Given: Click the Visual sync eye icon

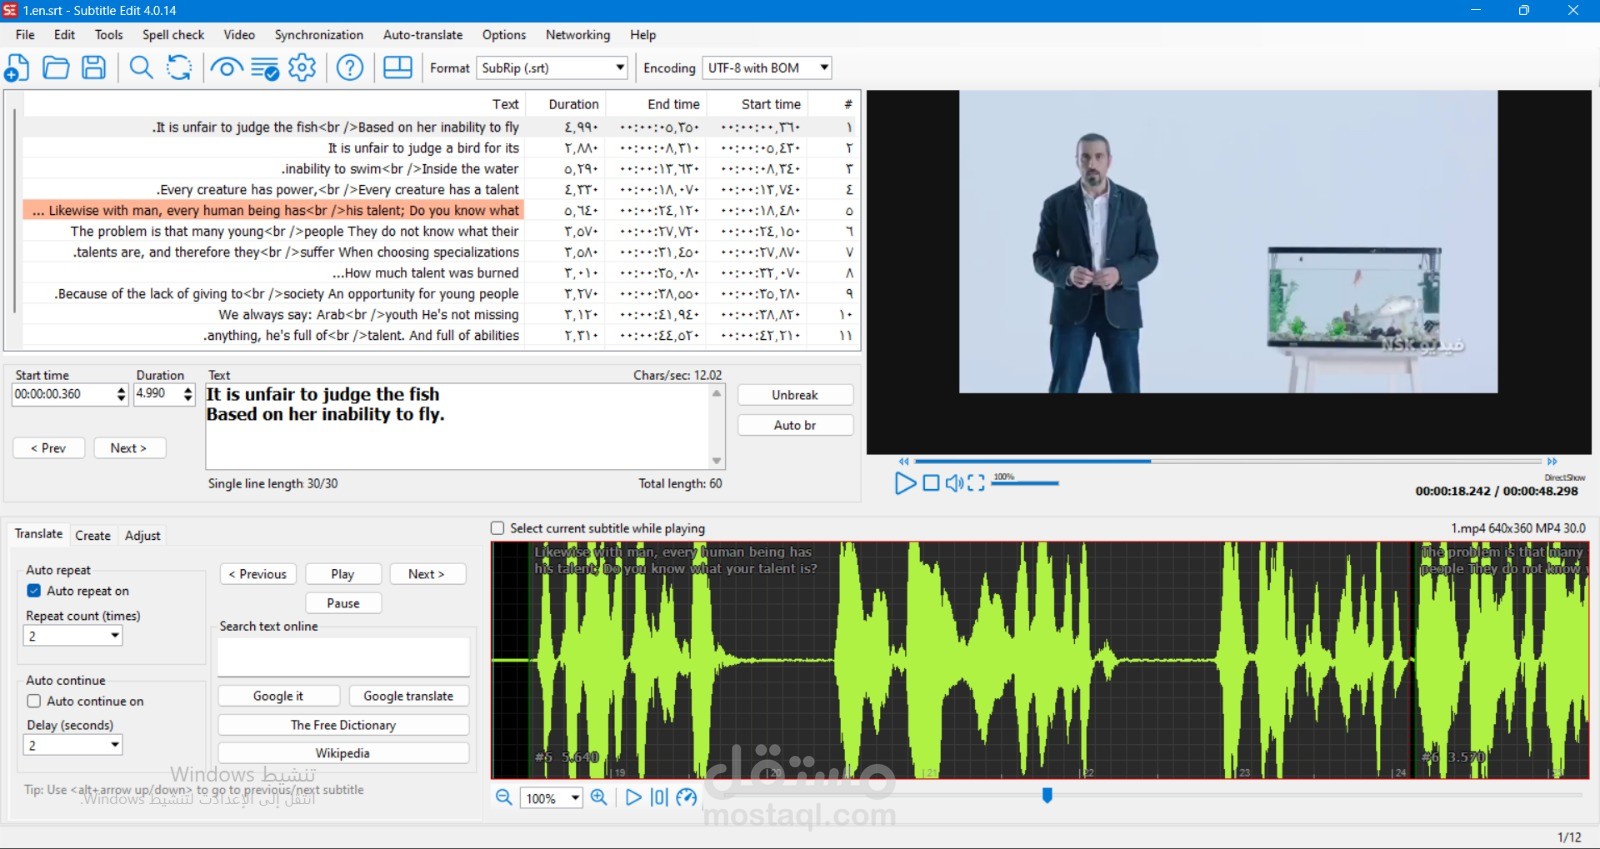Looking at the screenshot, I should 226,68.
